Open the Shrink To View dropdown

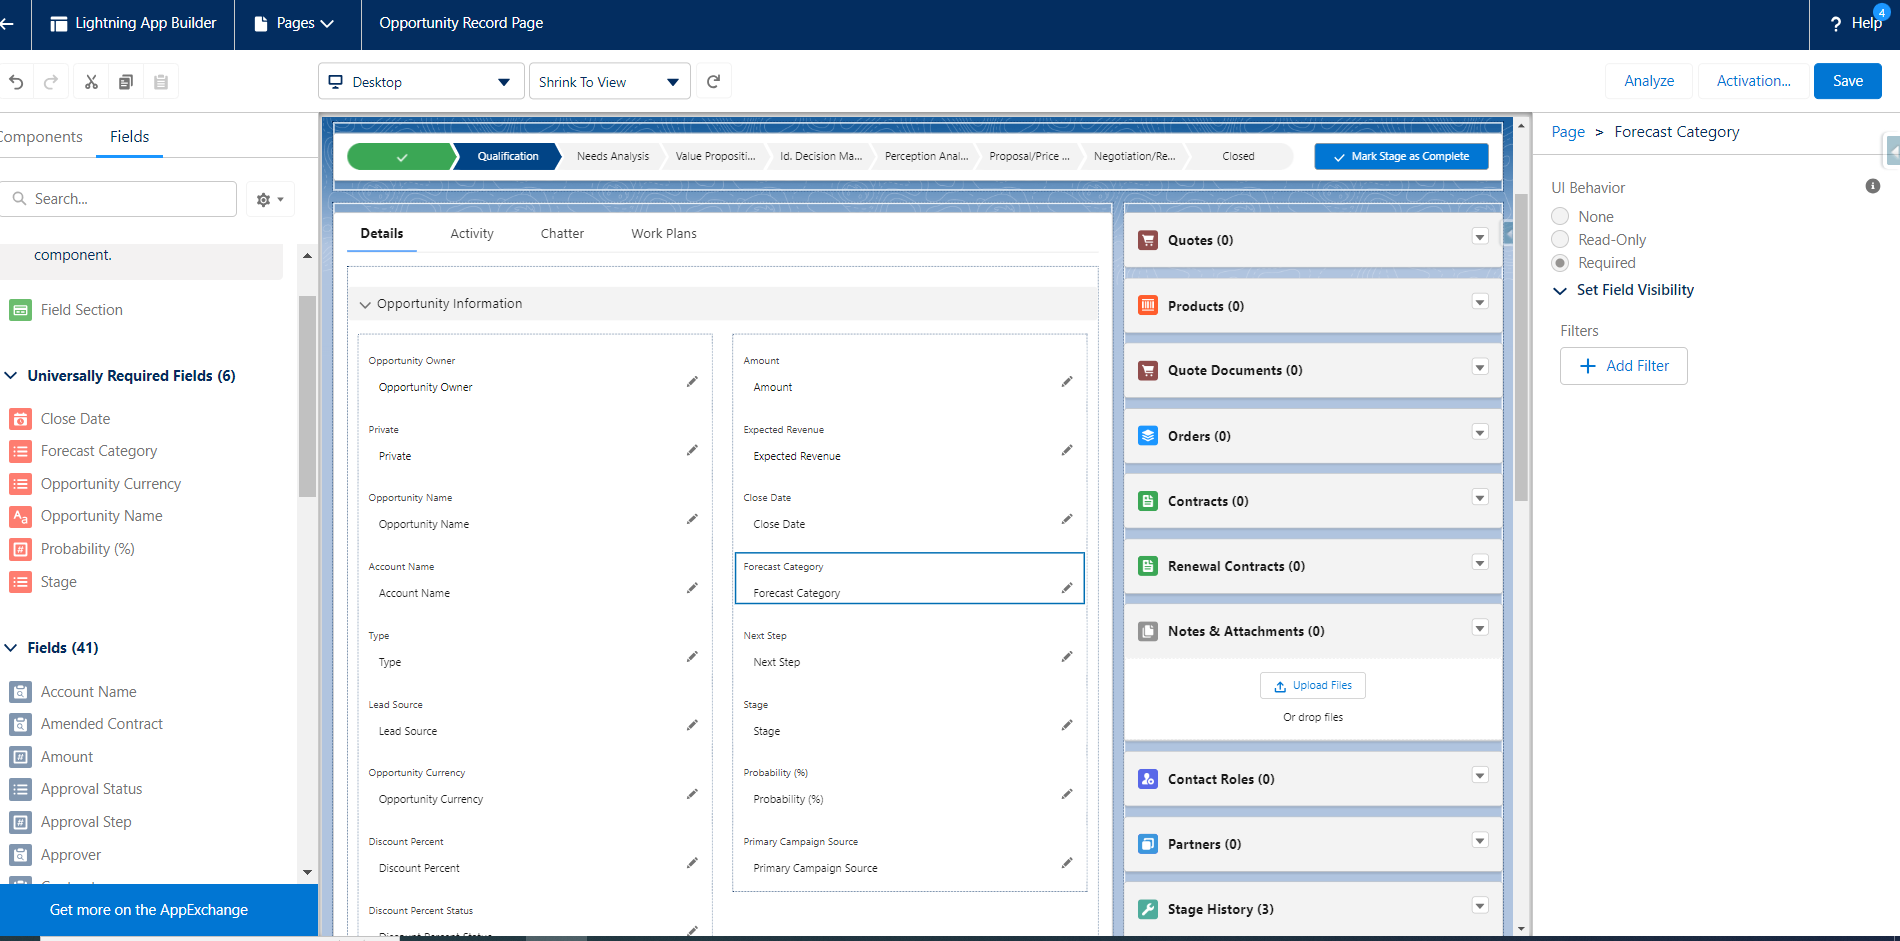[609, 82]
